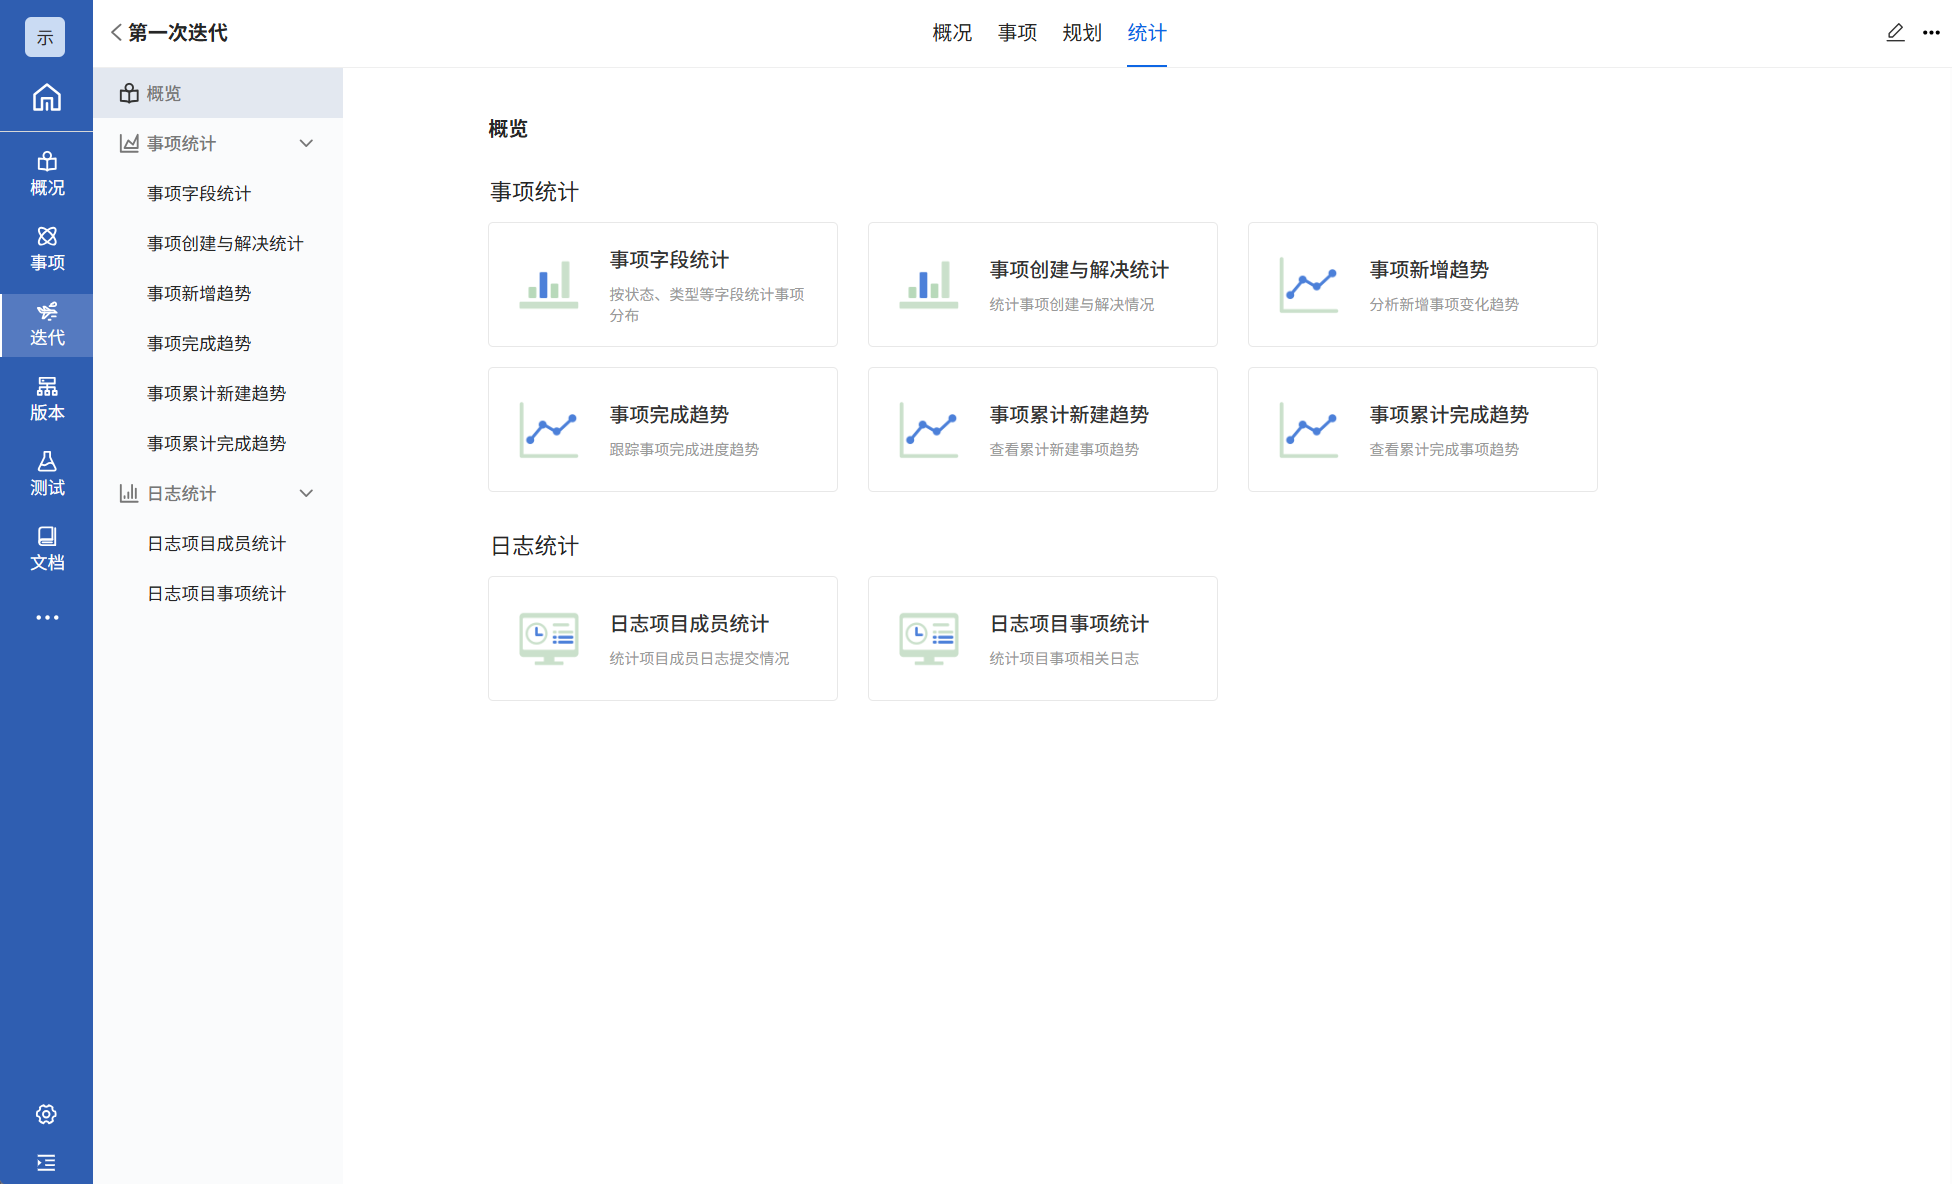
Task: Toggle the sidebar collapse icon at bottom
Action: click(x=46, y=1162)
